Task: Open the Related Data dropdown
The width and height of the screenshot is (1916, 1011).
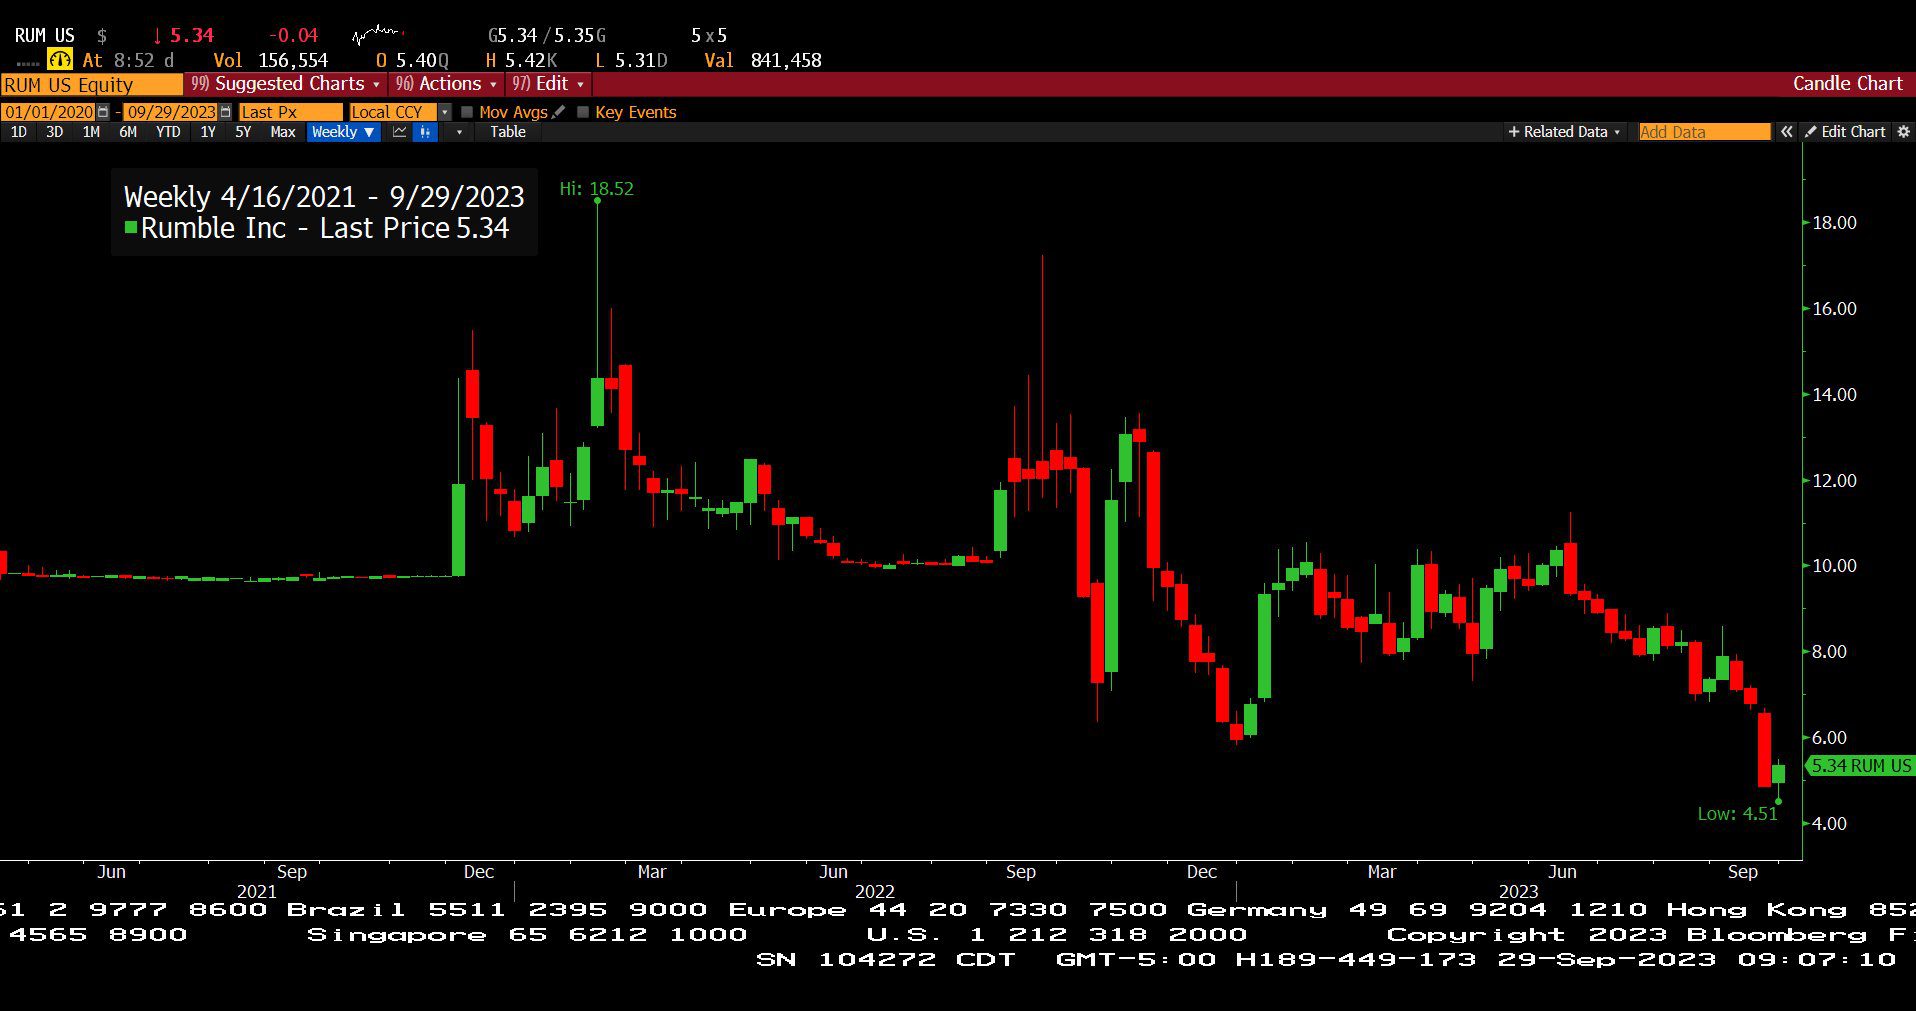Action: (x=1564, y=132)
